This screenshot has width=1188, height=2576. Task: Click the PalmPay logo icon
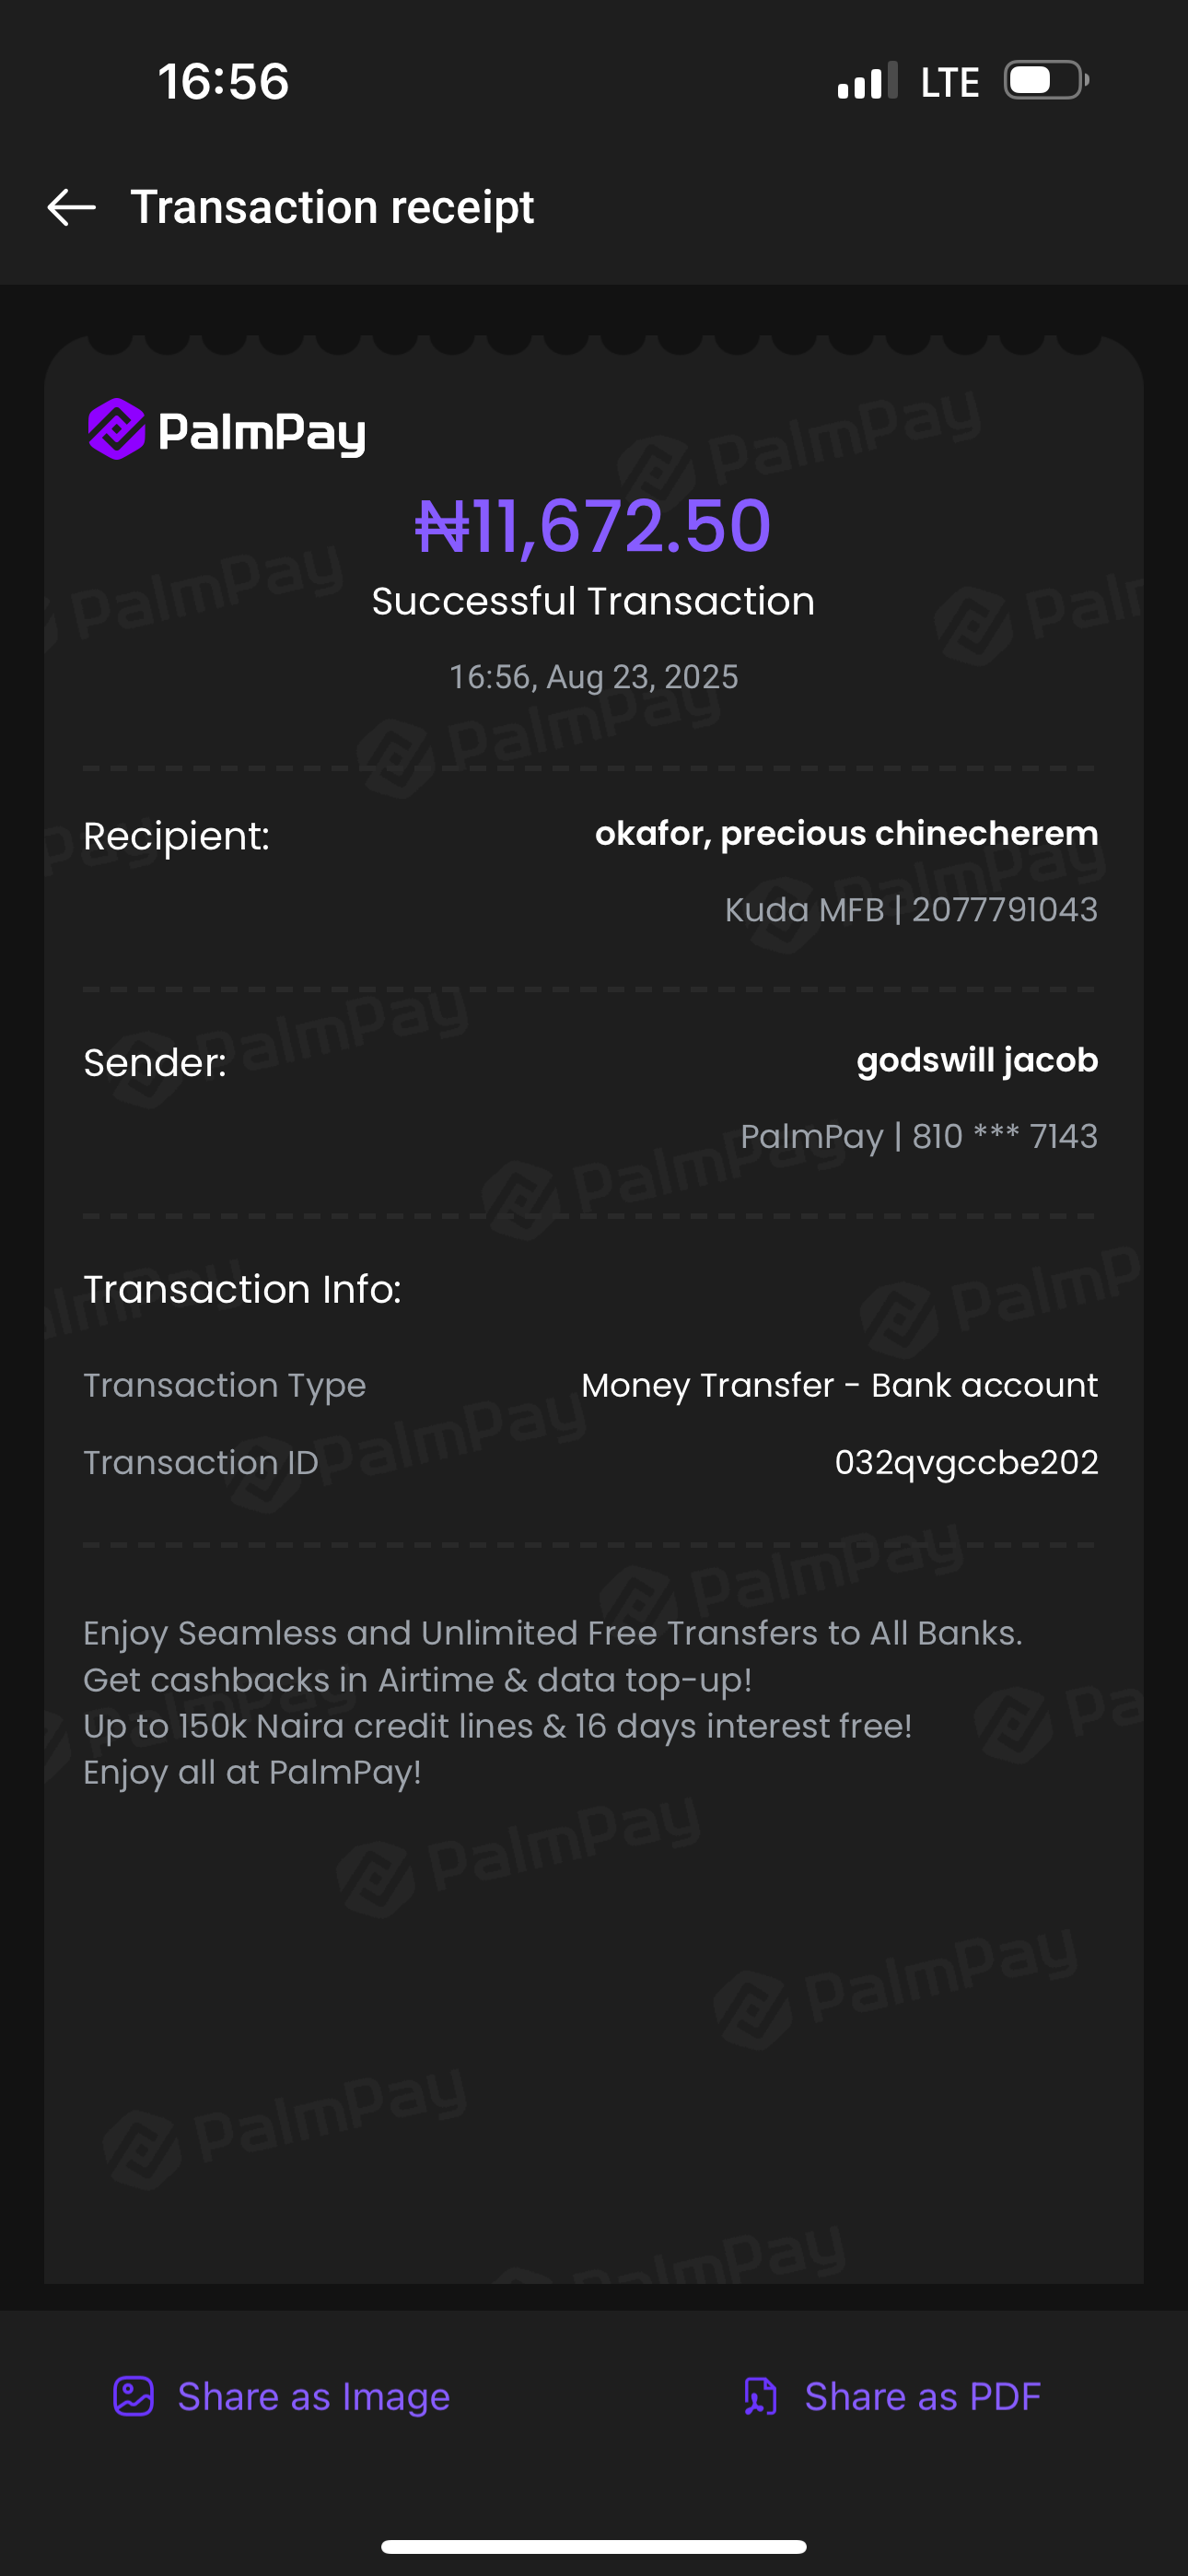coord(117,429)
